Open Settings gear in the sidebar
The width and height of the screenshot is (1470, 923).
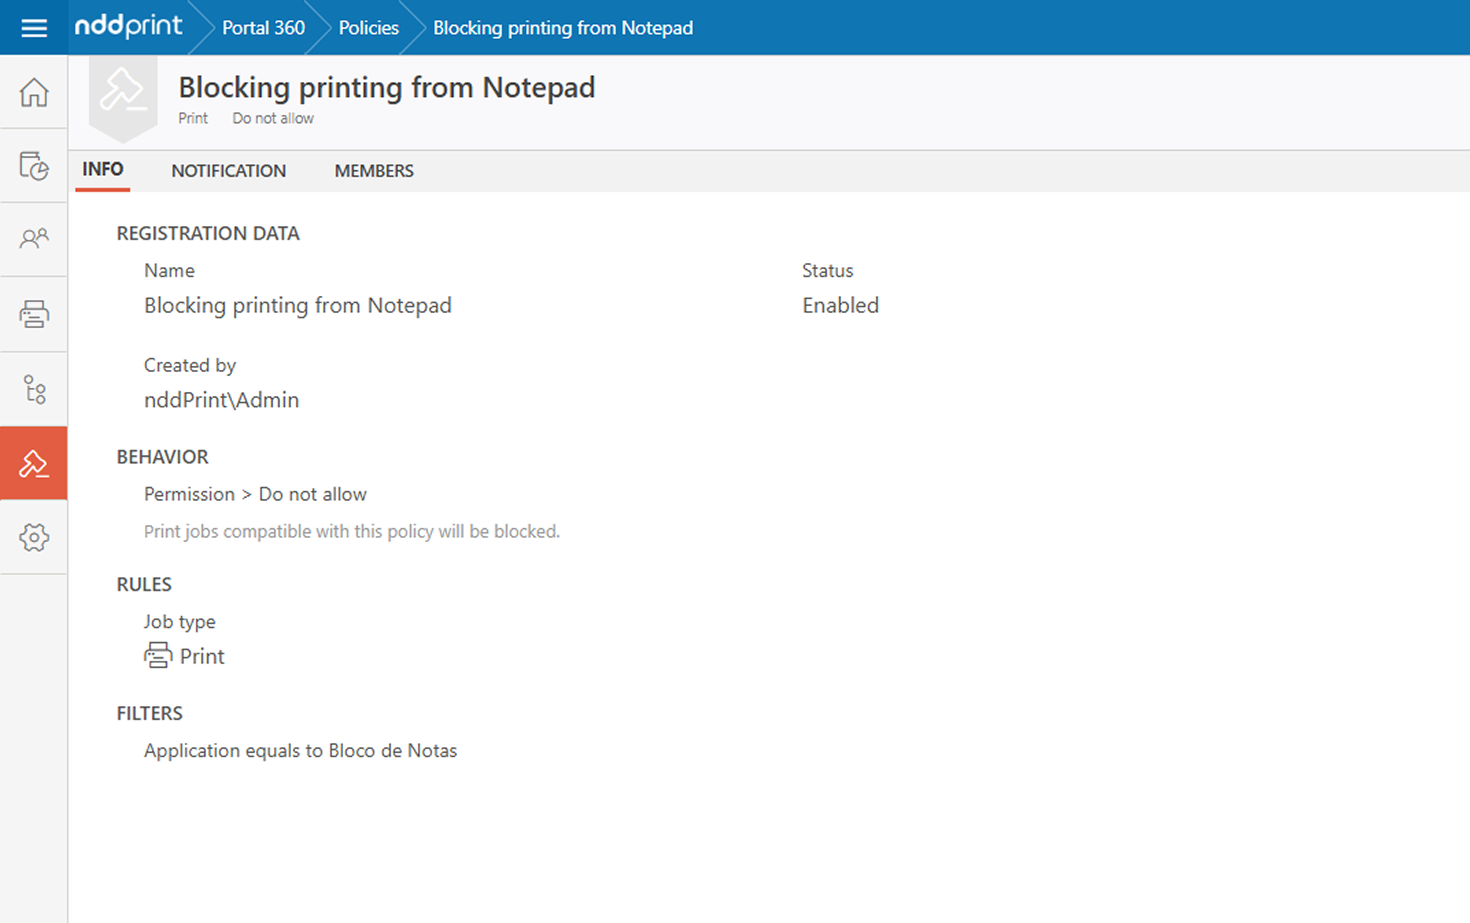click(x=34, y=537)
